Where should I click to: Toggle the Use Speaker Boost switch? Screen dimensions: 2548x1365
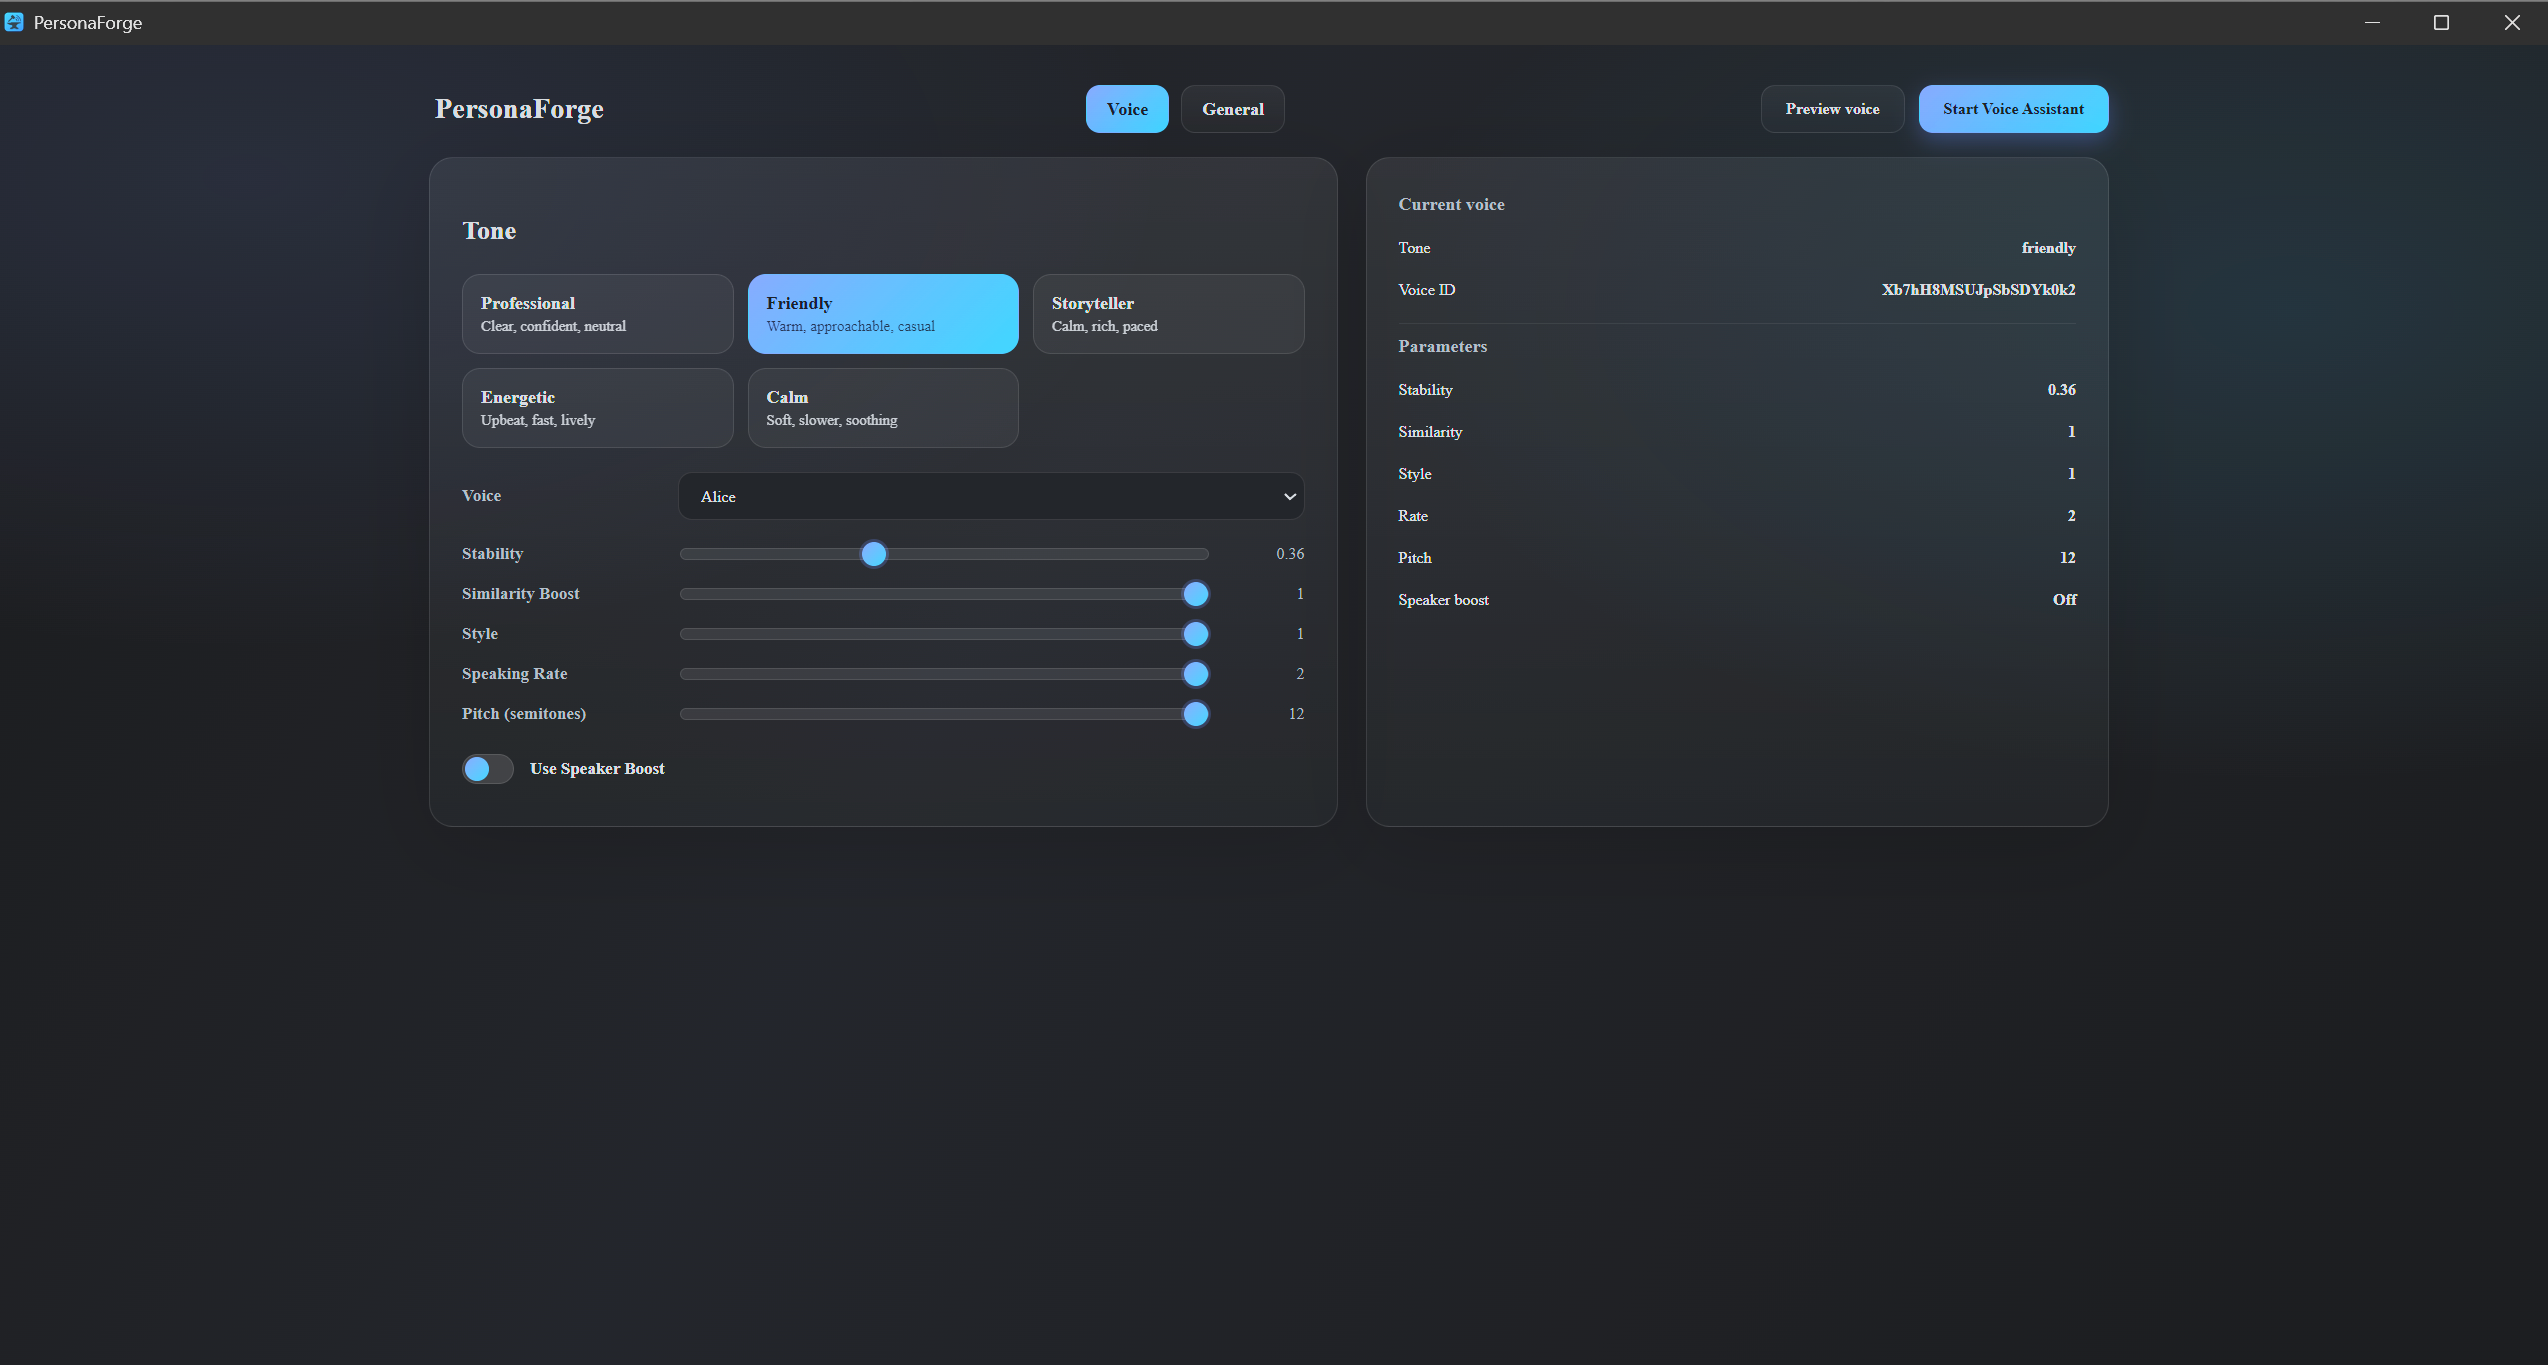[x=487, y=768]
